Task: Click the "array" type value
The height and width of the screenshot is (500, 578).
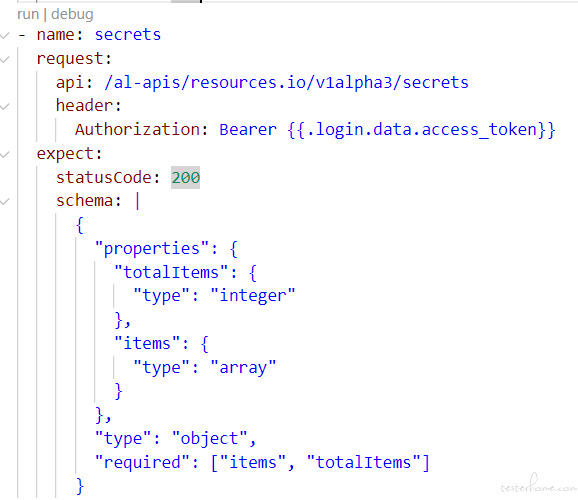Action: pos(243,368)
